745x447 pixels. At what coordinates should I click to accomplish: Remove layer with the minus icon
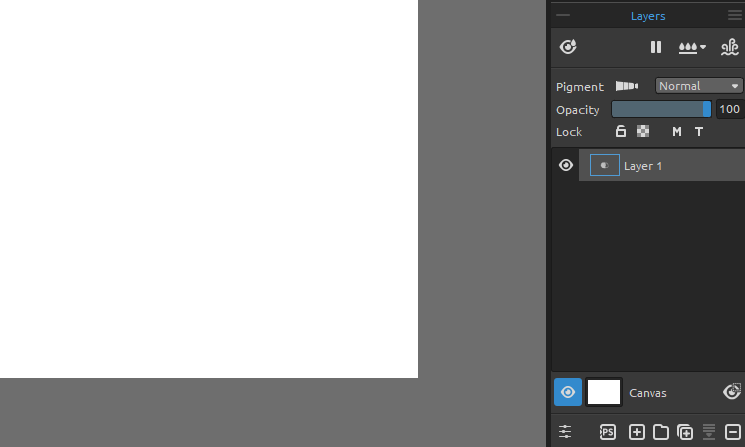click(733, 432)
